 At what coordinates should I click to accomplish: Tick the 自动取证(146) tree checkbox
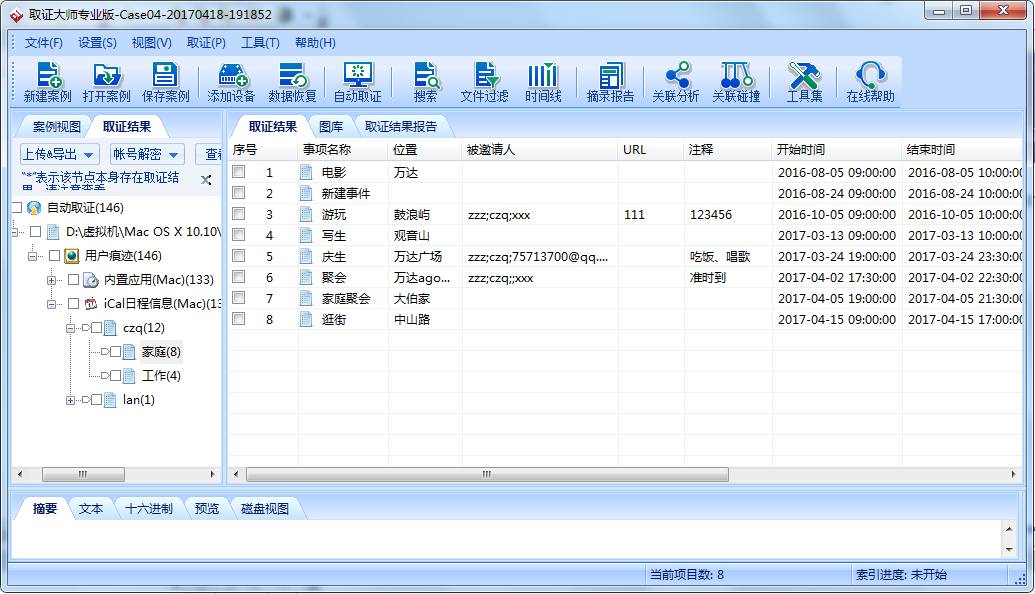(16, 208)
